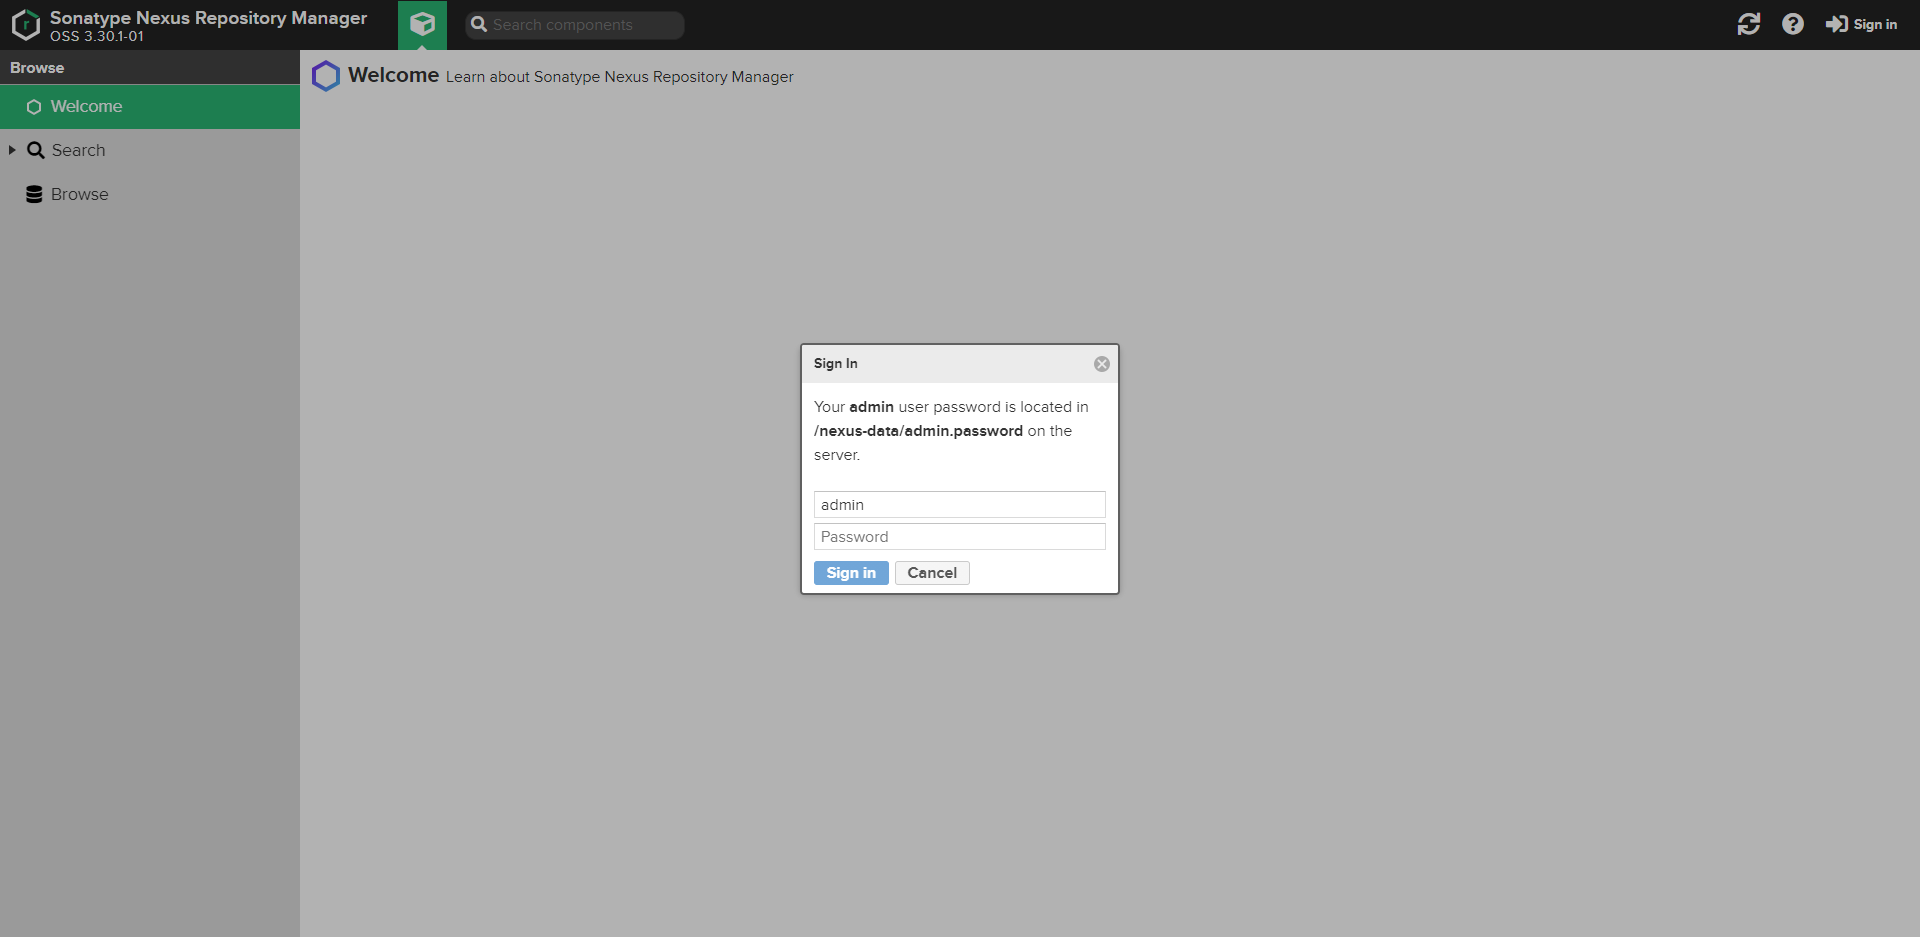Click the Welcome page heading text

pos(393,75)
